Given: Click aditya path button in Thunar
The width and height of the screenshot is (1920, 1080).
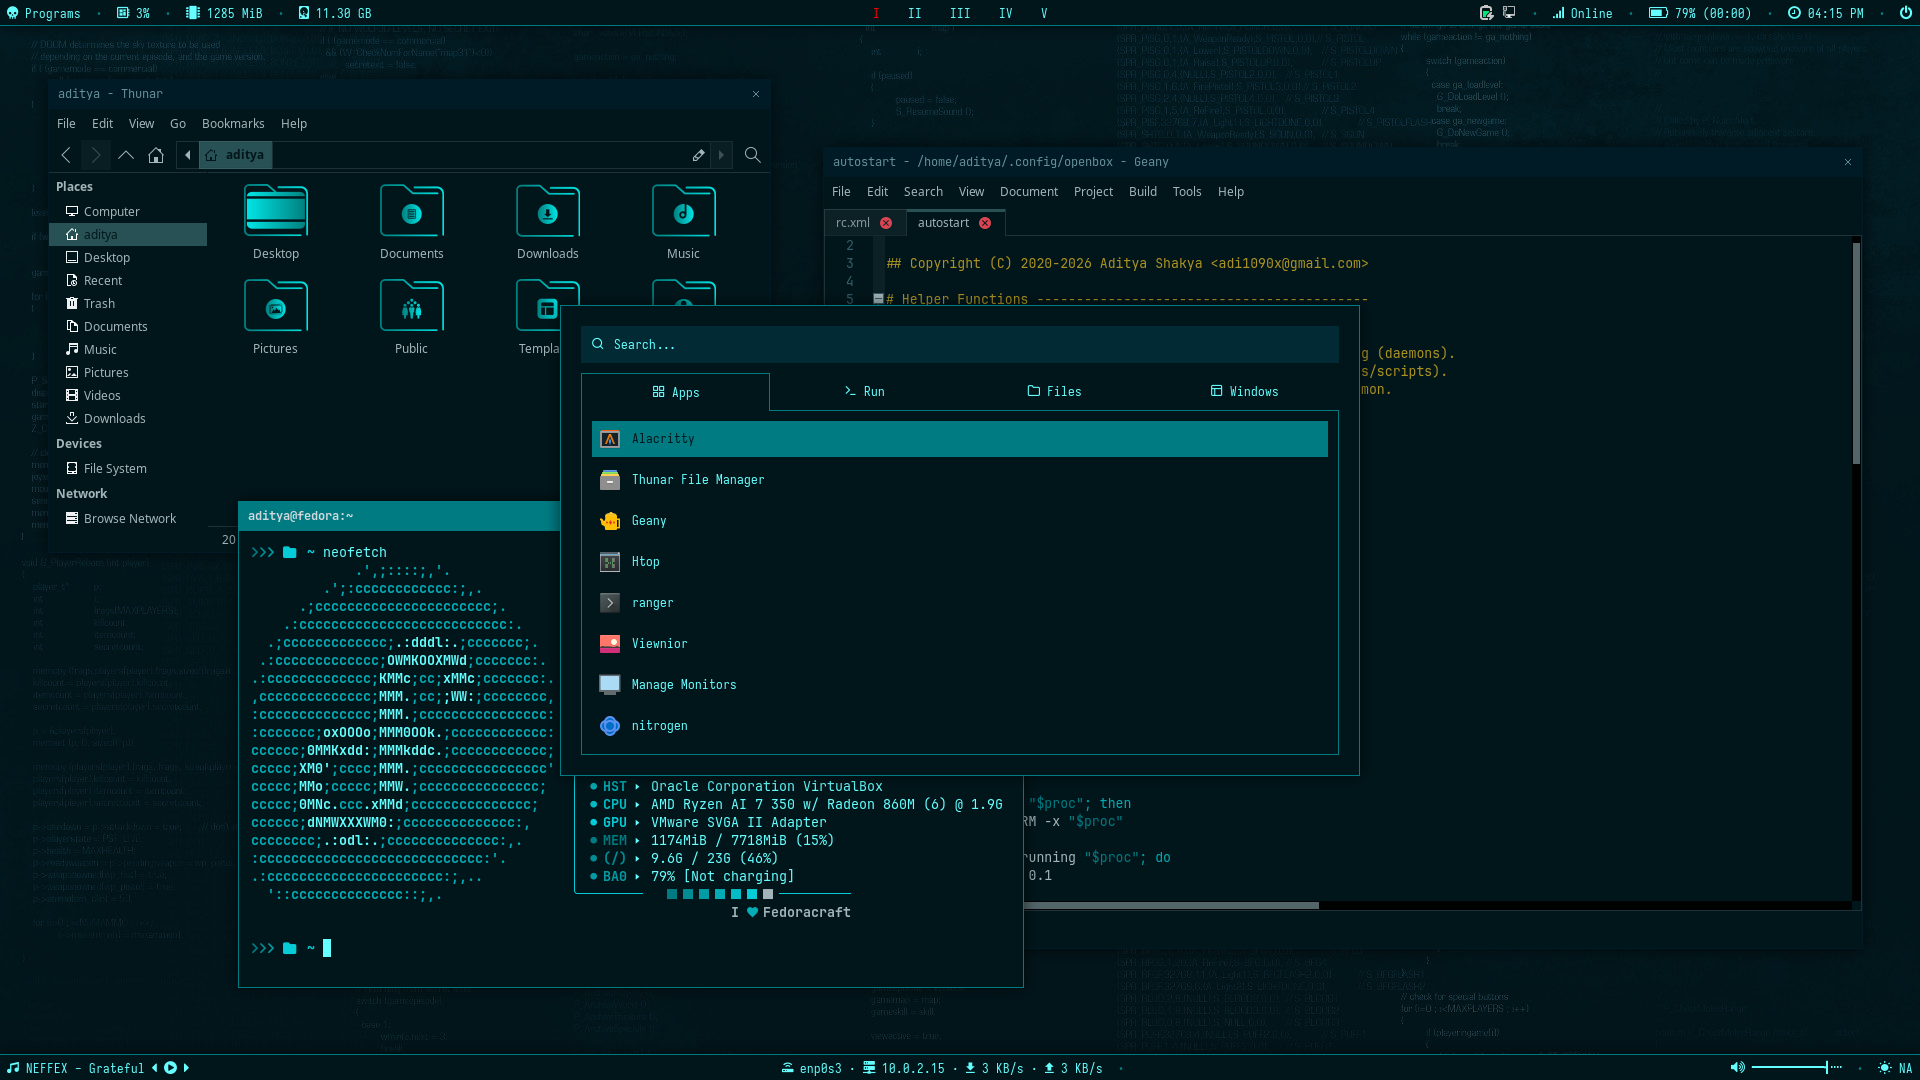Looking at the screenshot, I should (236, 155).
